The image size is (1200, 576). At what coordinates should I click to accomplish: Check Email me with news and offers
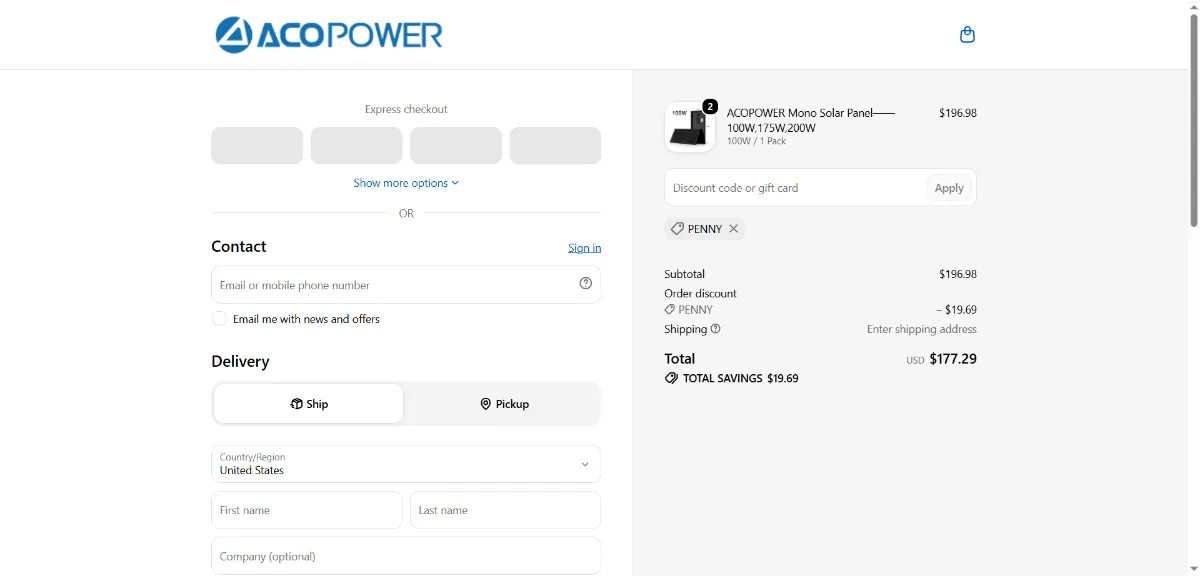click(219, 319)
